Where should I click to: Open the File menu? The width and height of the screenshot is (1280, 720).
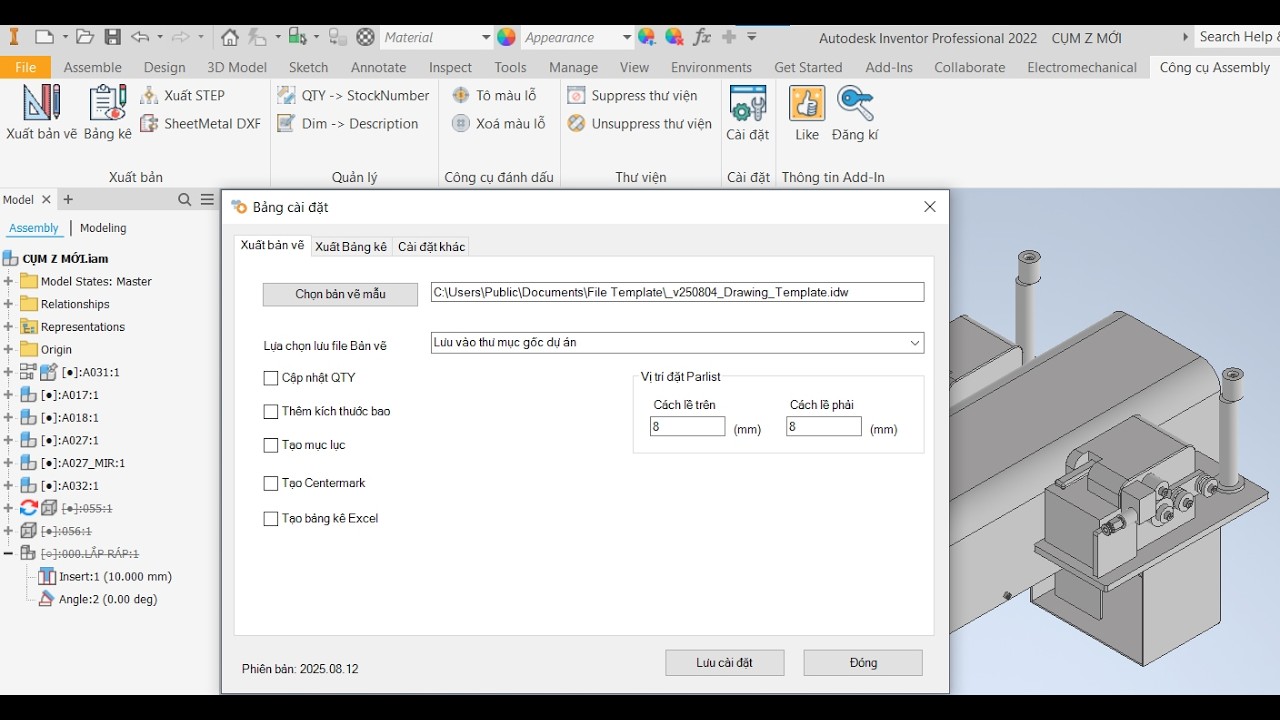point(26,67)
